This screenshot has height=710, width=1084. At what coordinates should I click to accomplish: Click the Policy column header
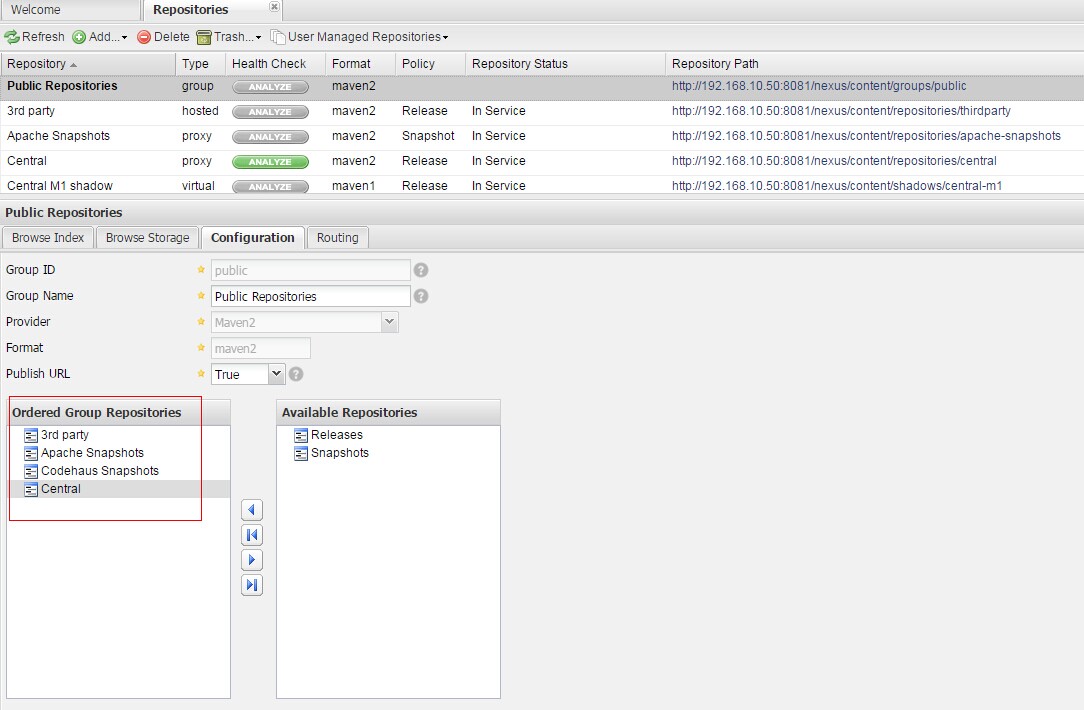click(x=430, y=64)
